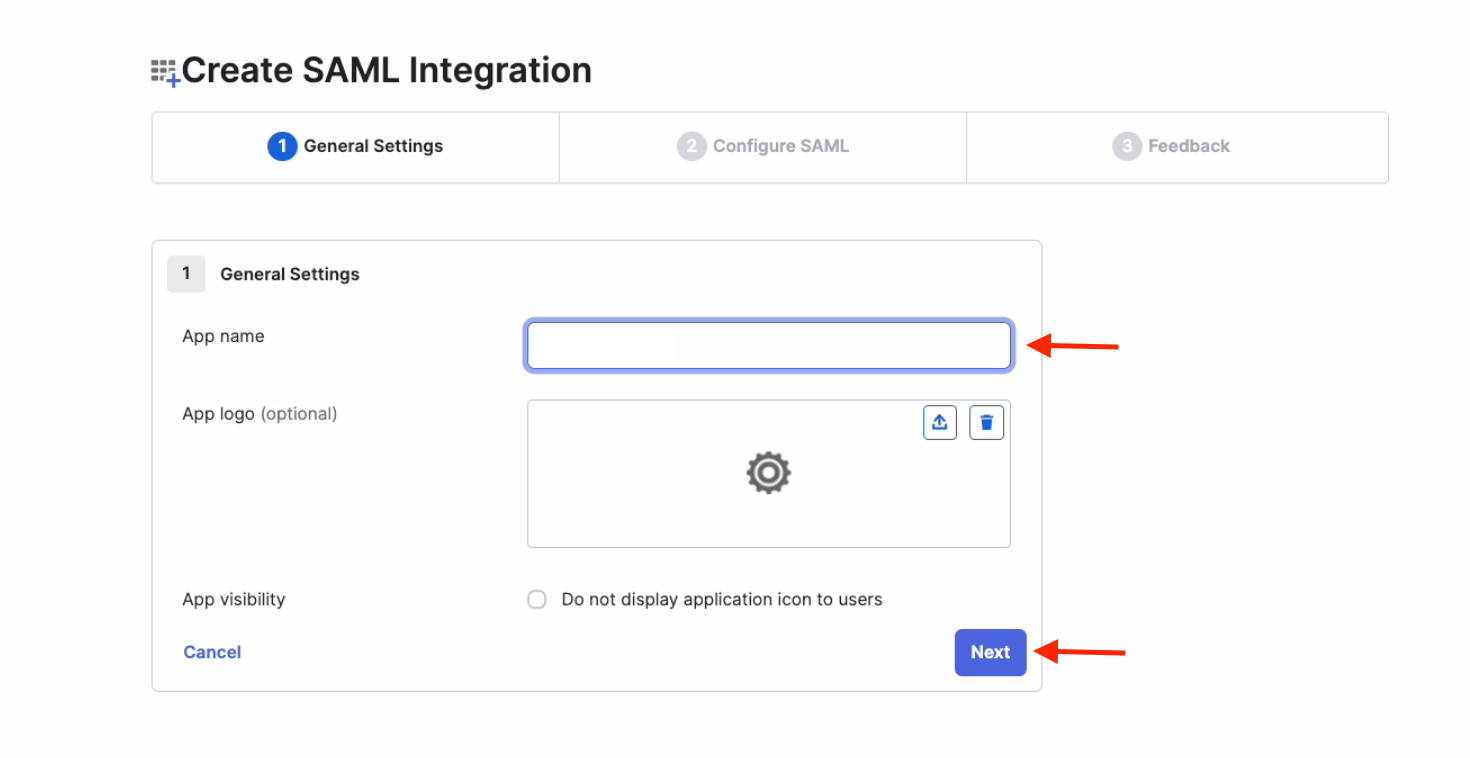Click the trash icon to delete logo
1470x758 pixels.
tap(986, 423)
